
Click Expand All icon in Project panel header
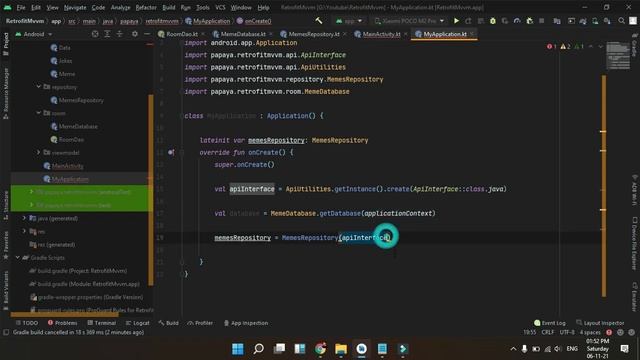pyautogui.click(x=107, y=34)
